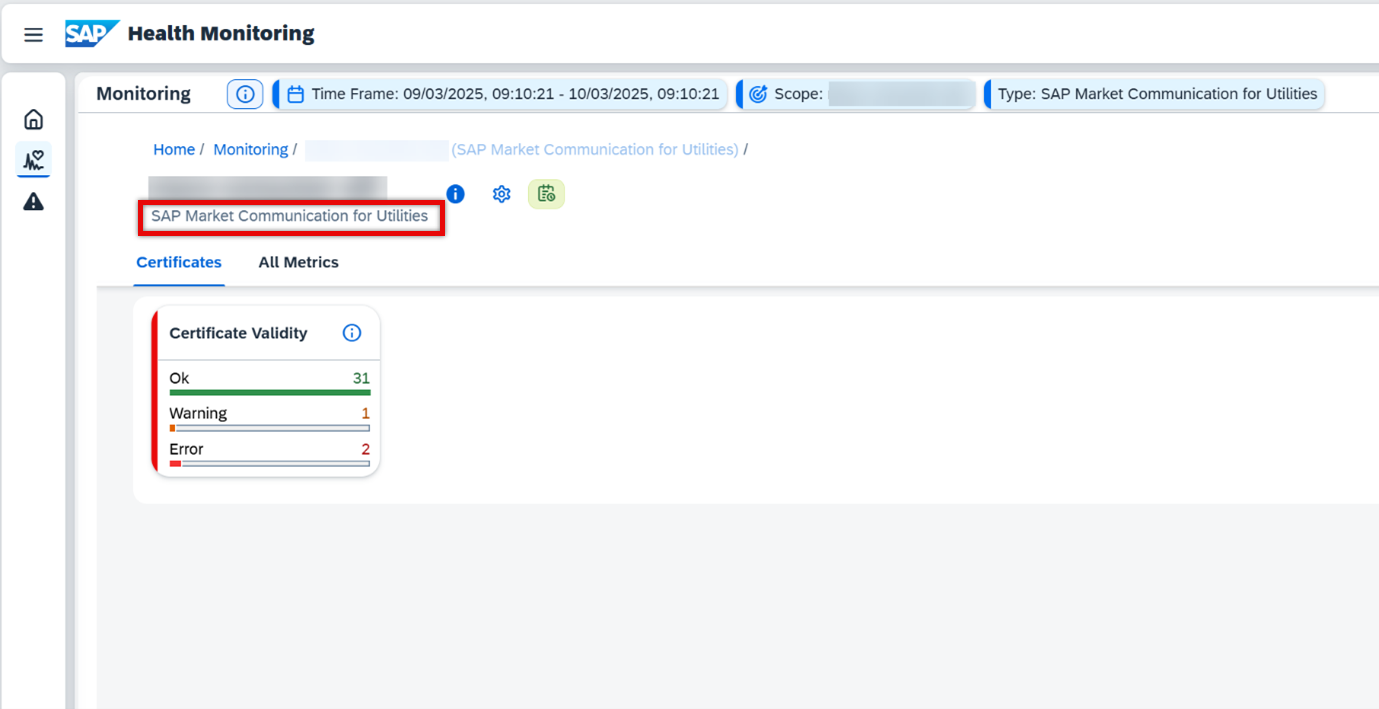This screenshot has height=709, width=1379.
Task: Open the Time Frame selector
Action: 503,94
